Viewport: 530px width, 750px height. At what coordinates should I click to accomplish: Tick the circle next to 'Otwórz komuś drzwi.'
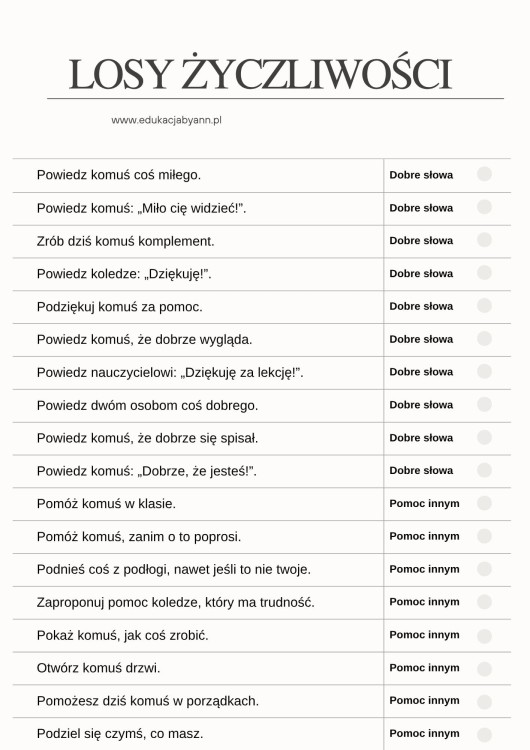pos(484,669)
